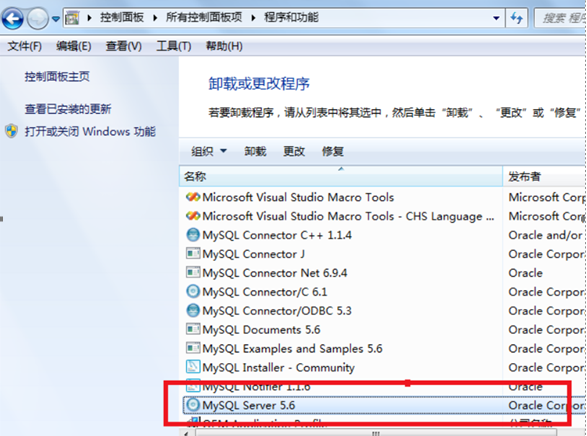Click the Macro Tools CHS Language icon
The height and width of the screenshot is (436, 587).
click(x=193, y=216)
